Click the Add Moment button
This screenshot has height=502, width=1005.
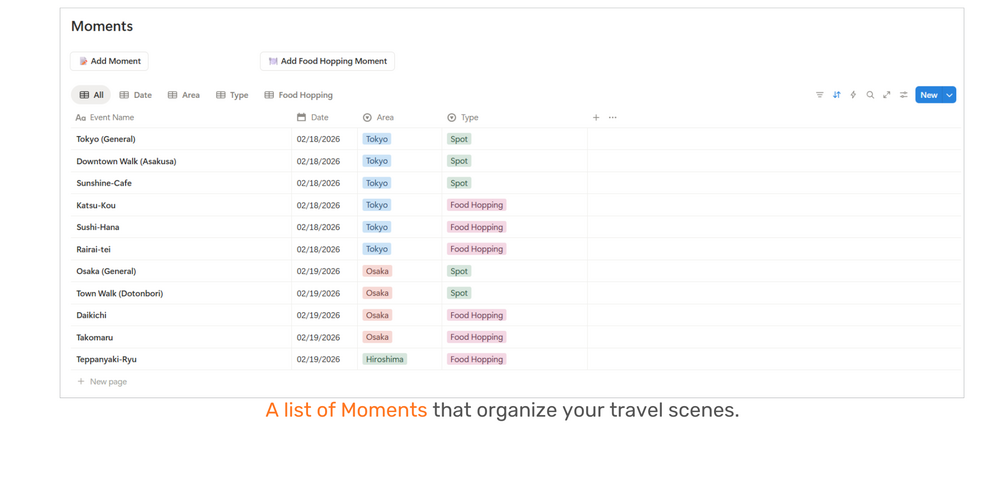coord(110,61)
